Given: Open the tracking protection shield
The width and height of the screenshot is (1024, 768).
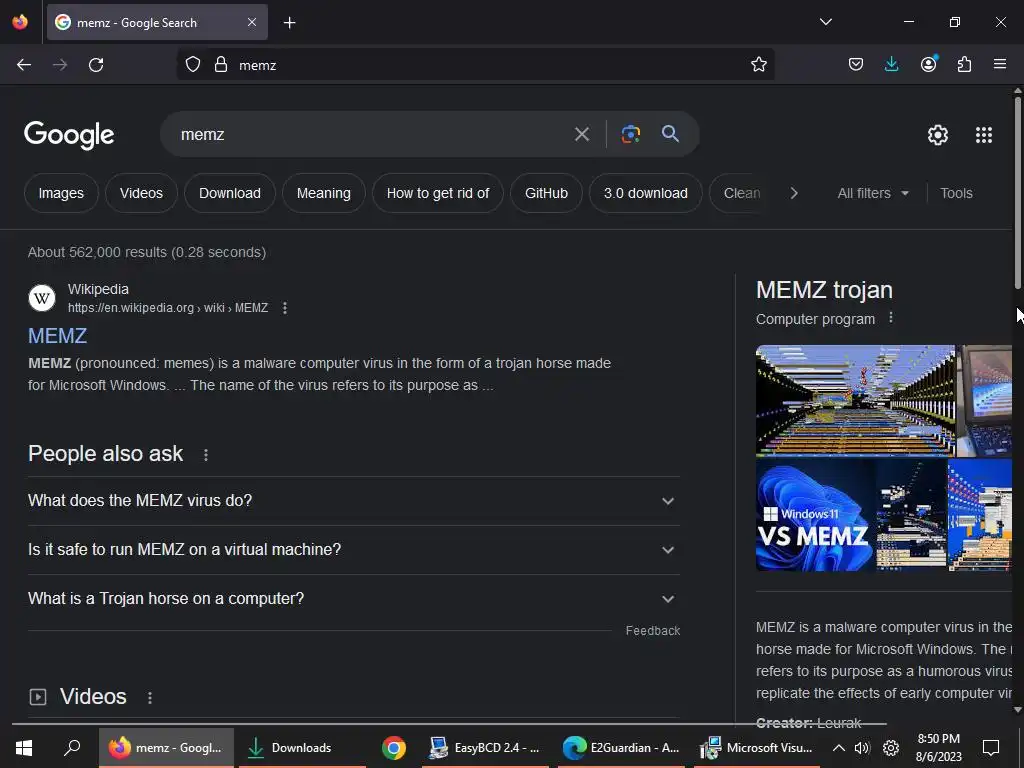Looking at the screenshot, I should pos(193,65).
